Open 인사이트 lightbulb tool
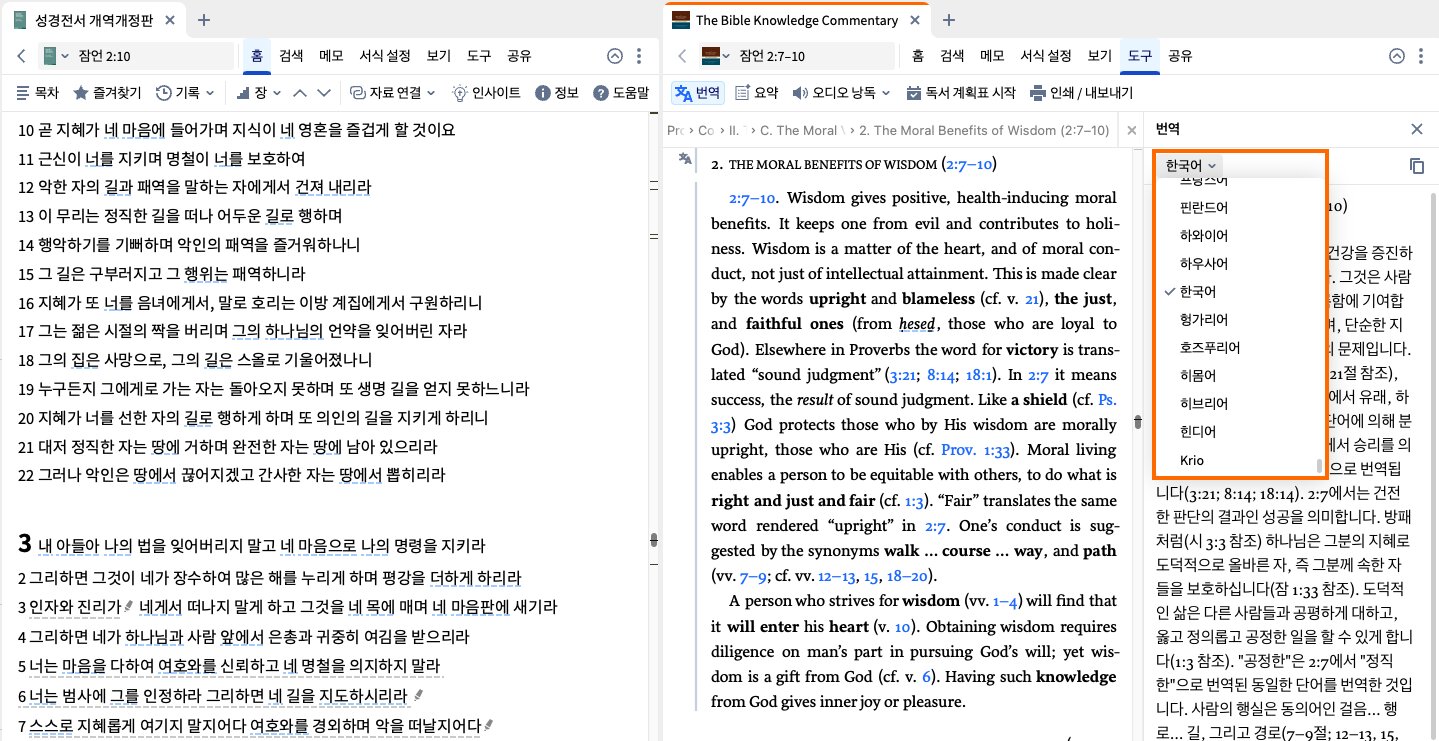 [x=487, y=93]
